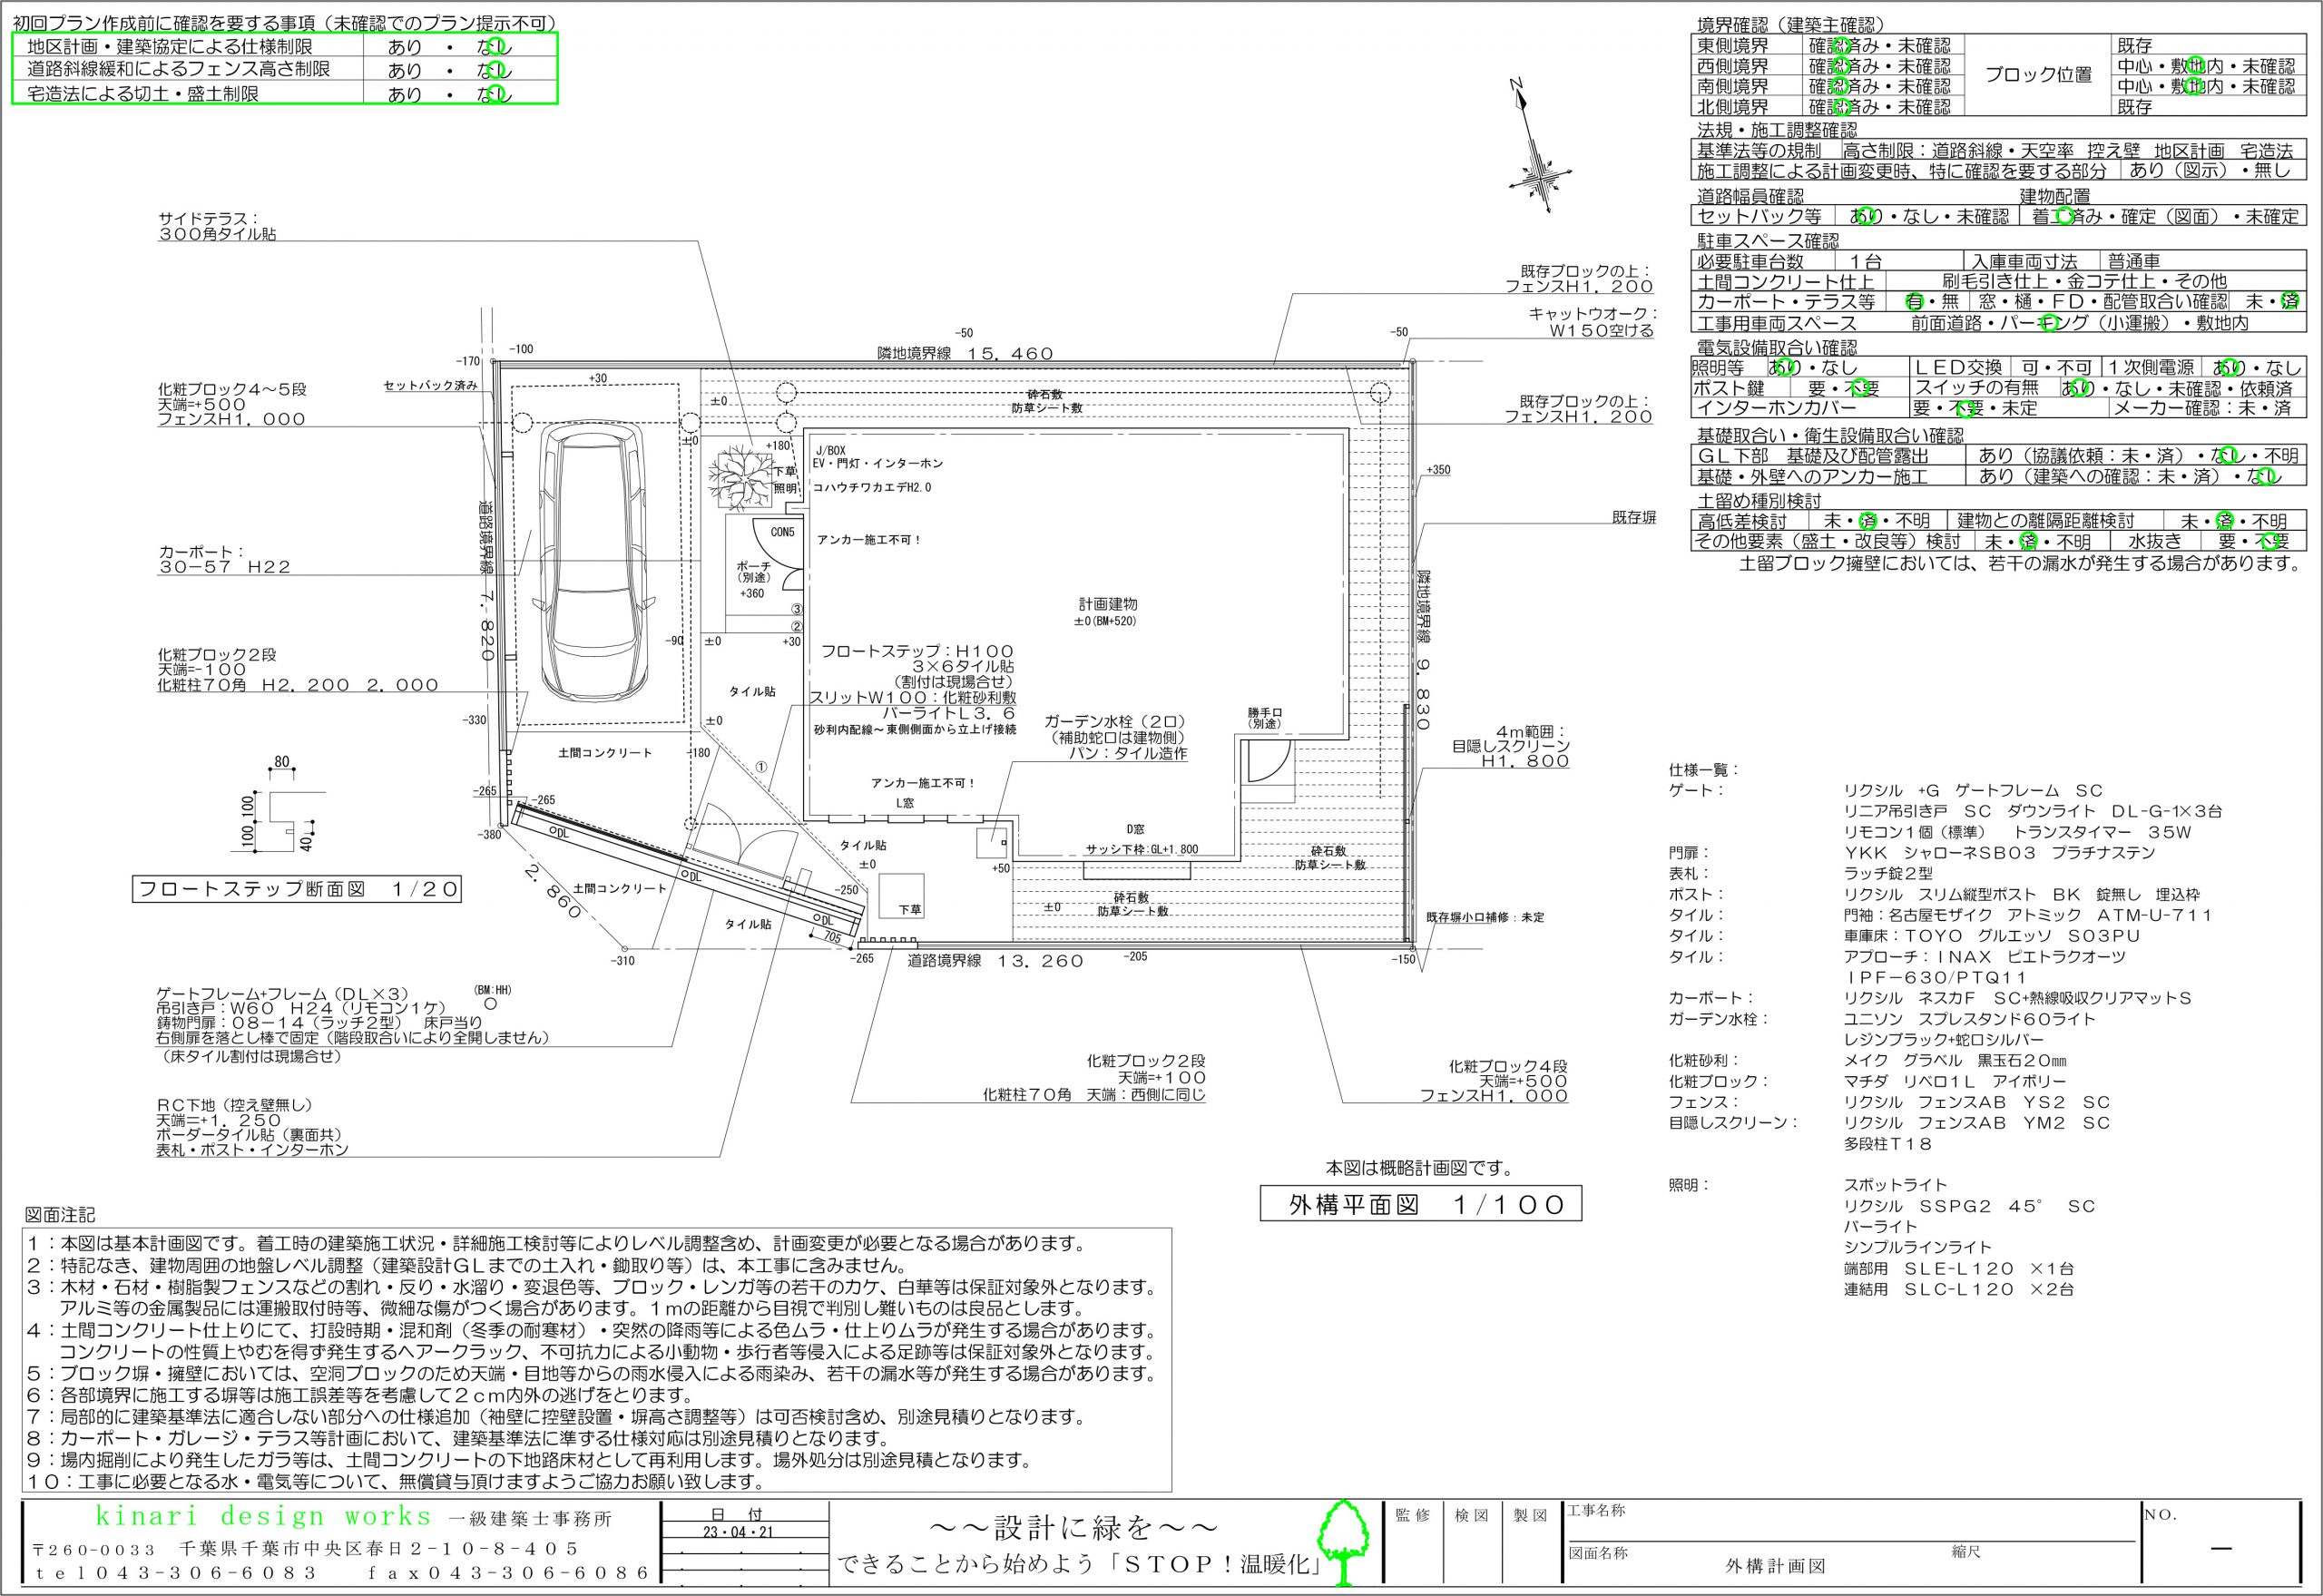Click the ポーチ（別途） label

(x=753, y=572)
